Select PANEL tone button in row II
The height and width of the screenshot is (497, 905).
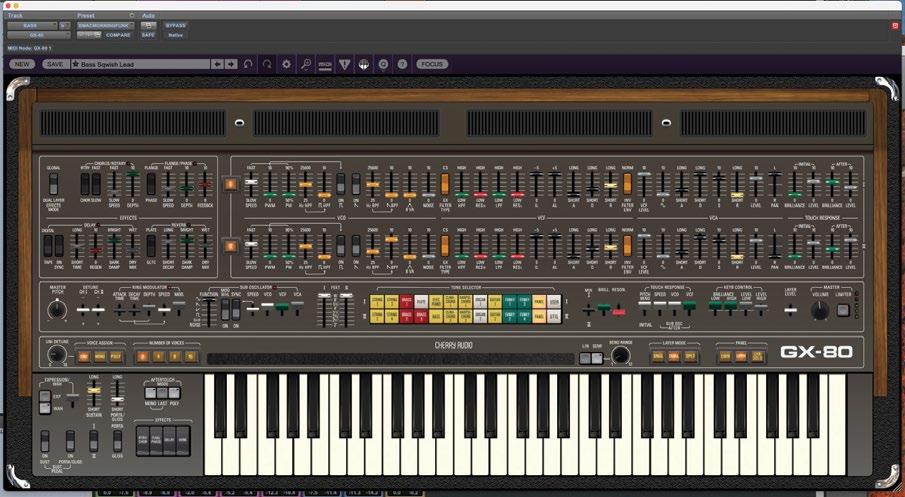539,316
